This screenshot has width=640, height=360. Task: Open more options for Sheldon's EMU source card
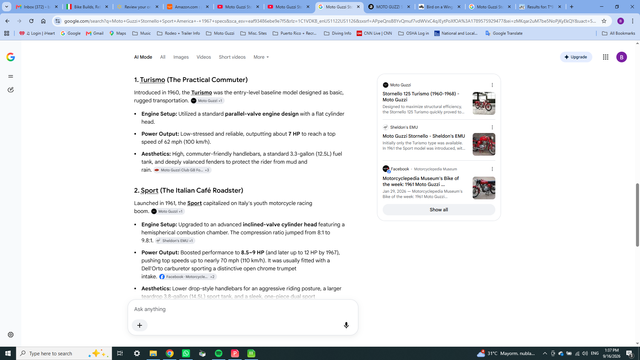(492, 127)
